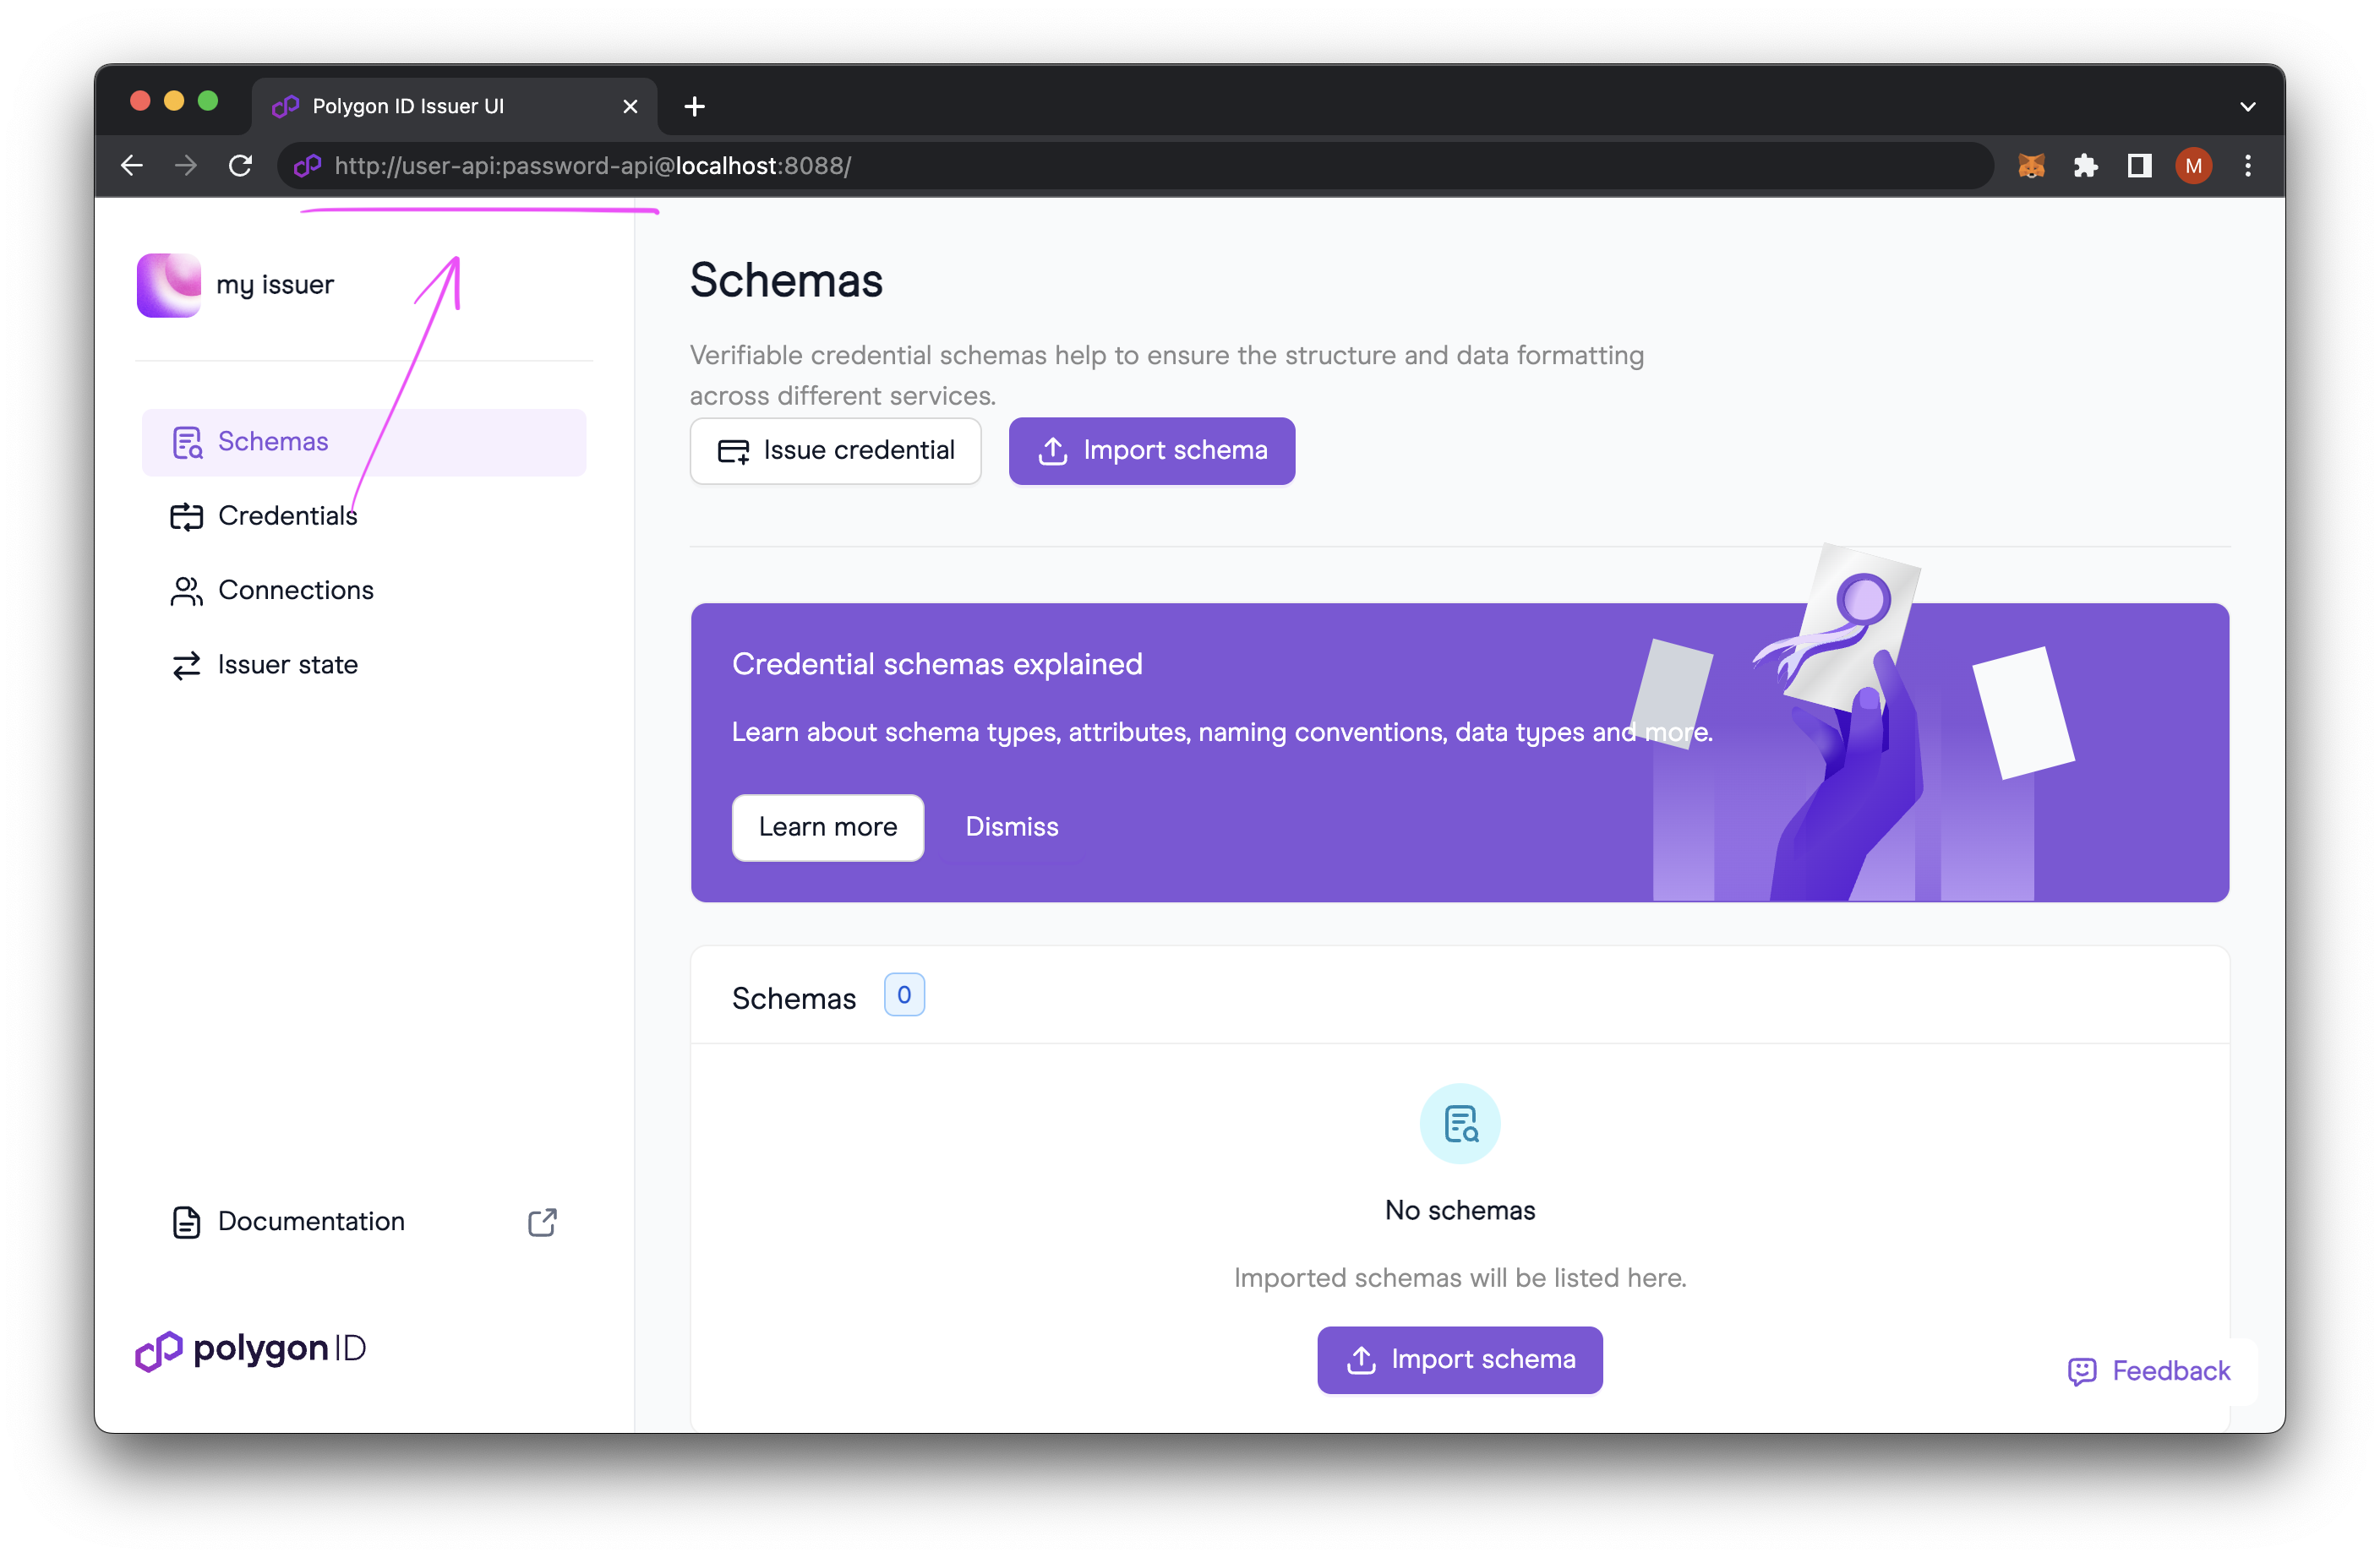
Task: Click the external link icon by Documentation
Action: point(546,1221)
